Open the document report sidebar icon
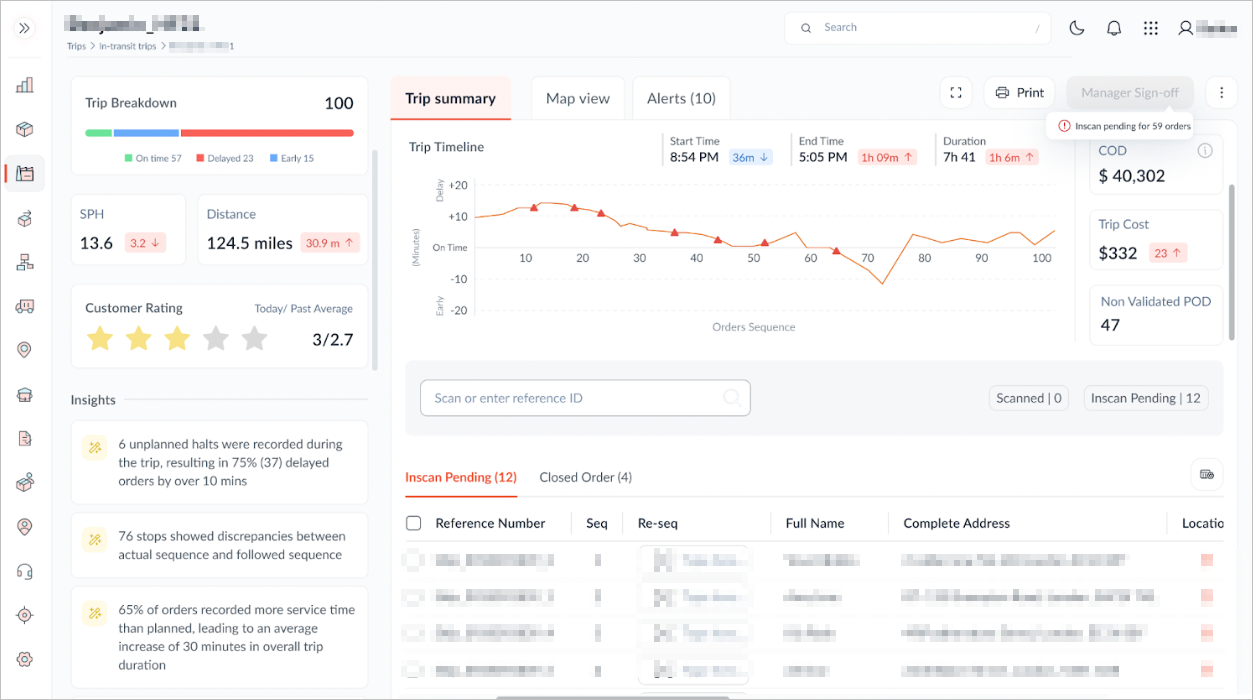1253x700 pixels. point(25,438)
